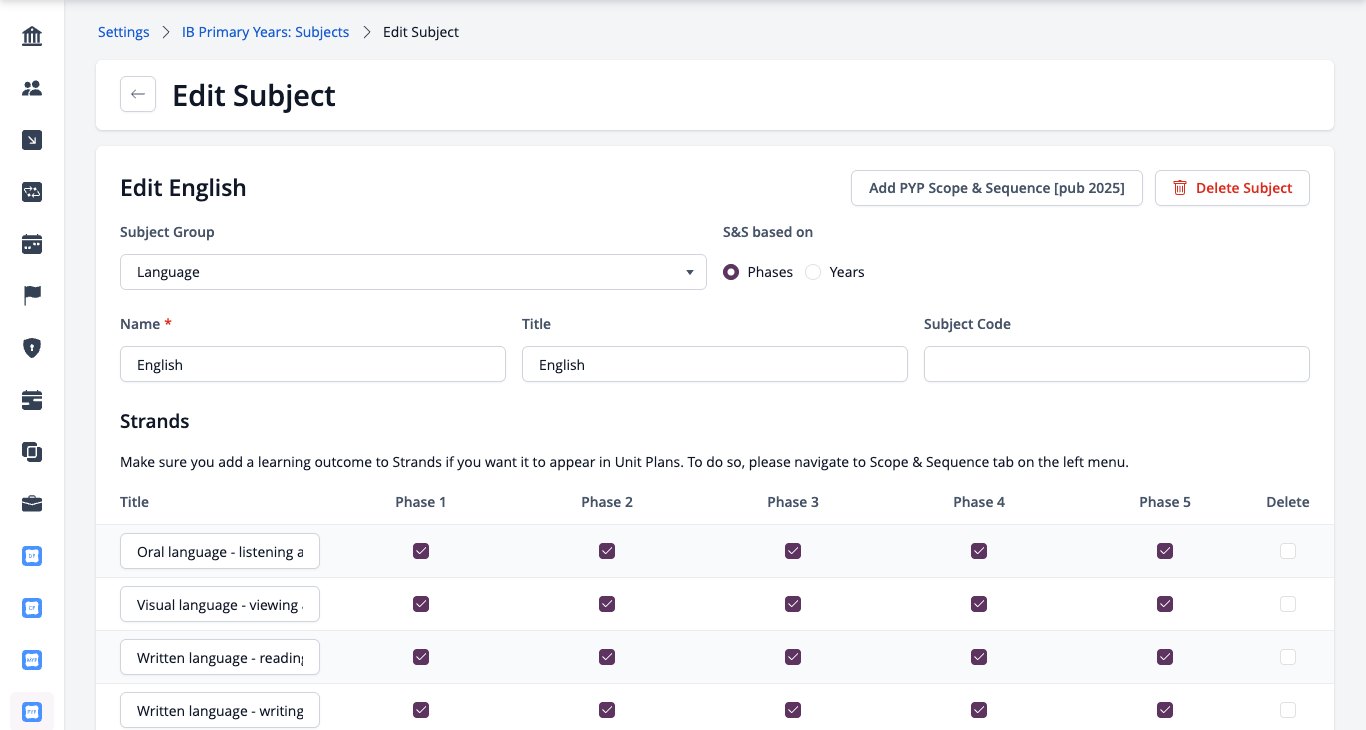Open the shield lock icon in sidebar
The height and width of the screenshot is (730, 1366).
[32, 348]
